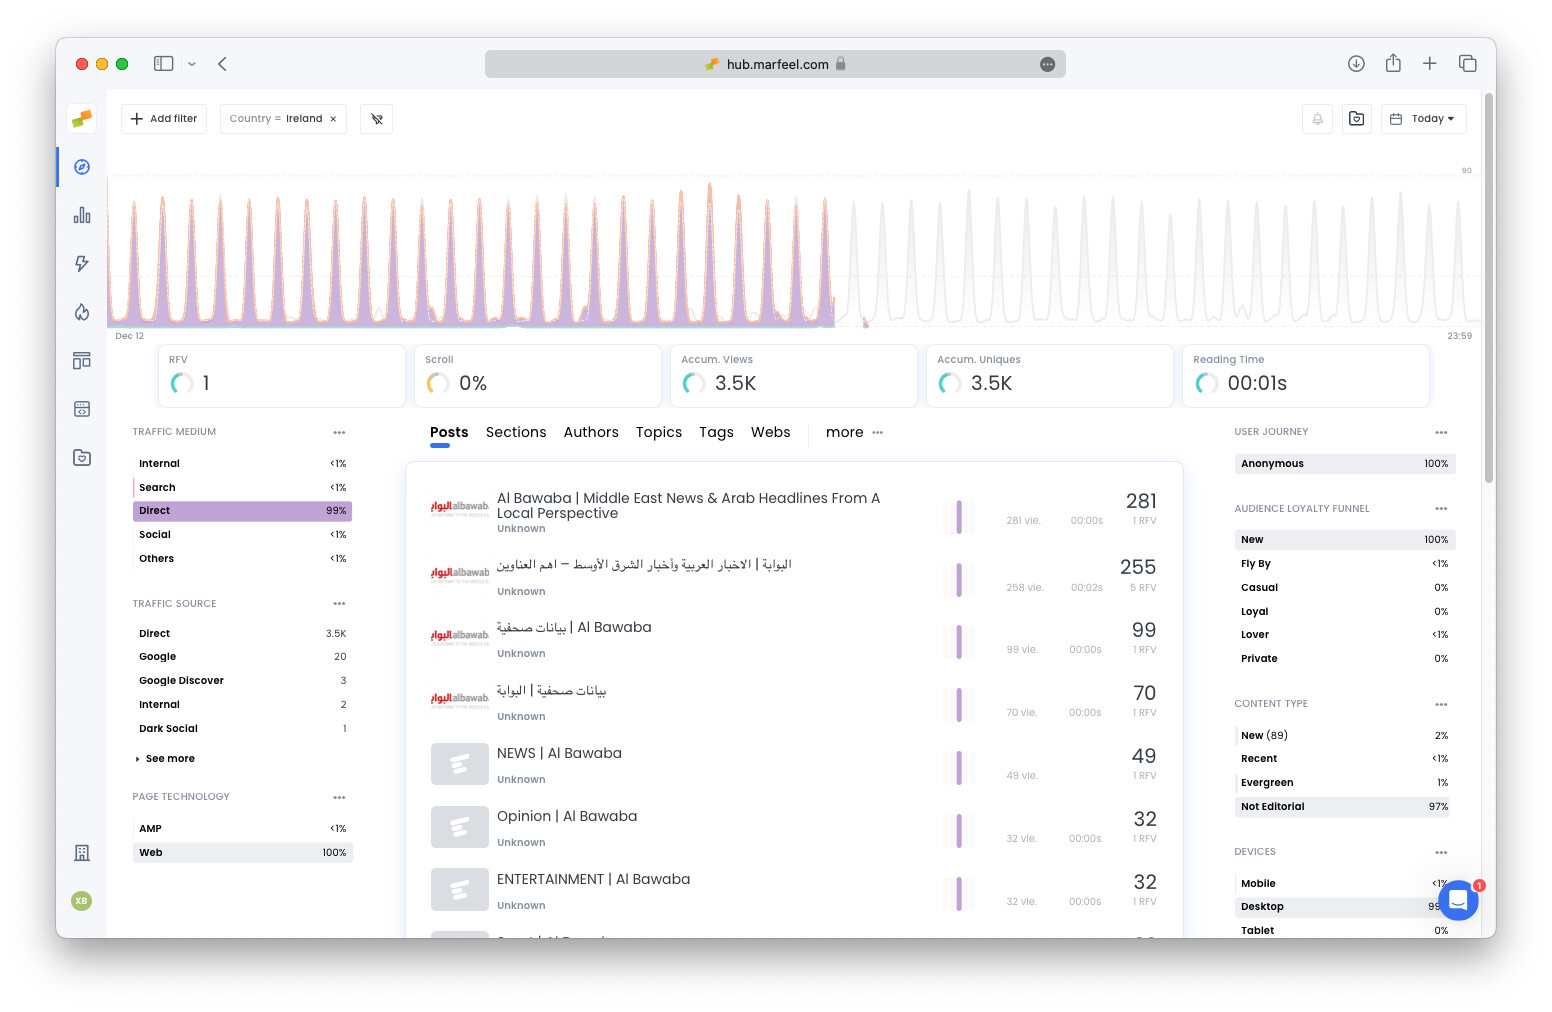The image size is (1552, 1012).
Task: Filter by Direct traffic medium
Action: (242, 511)
